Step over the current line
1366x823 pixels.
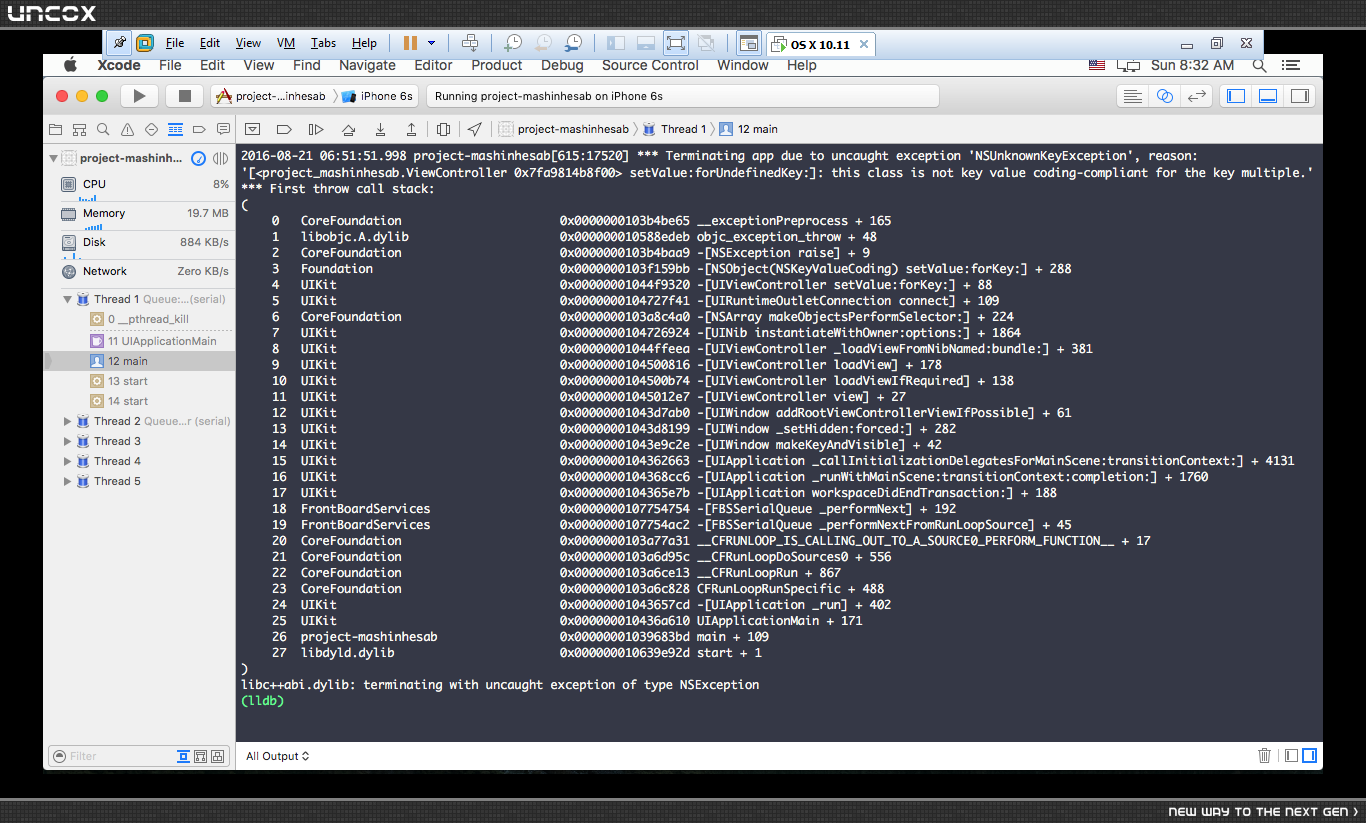point(348,129)
